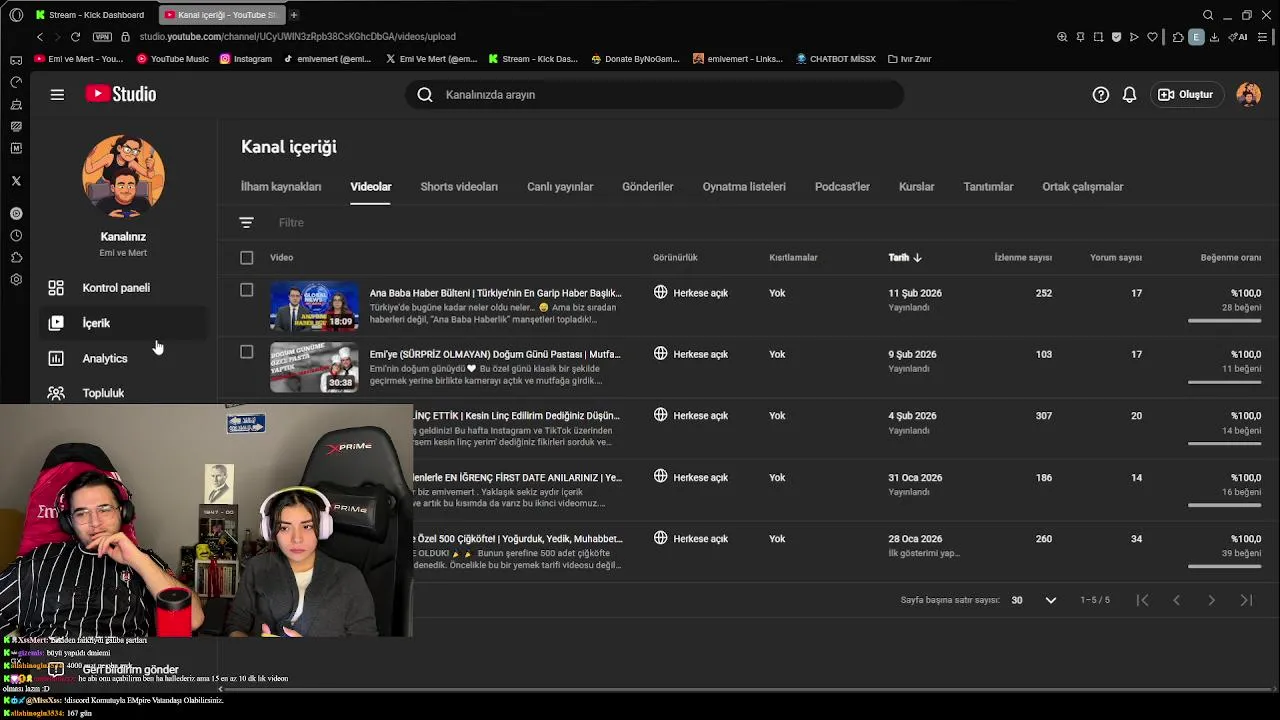Switch to the Podcast'ler tab
Image resolution: width=1280 pixels, height=720 pixels.
[x=842, y=187]
